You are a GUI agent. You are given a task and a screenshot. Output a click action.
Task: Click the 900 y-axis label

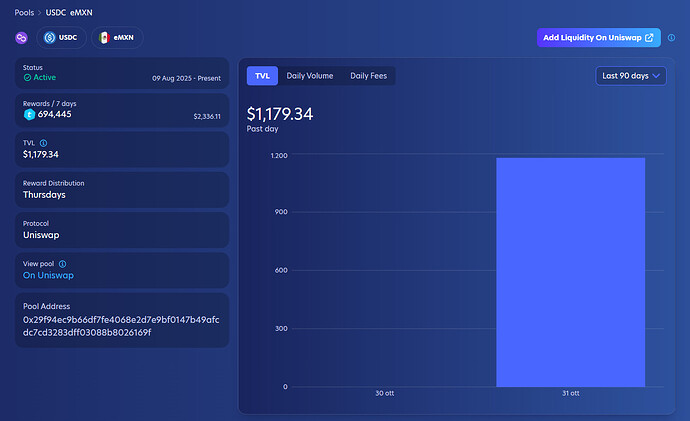(x=281, y=212)
